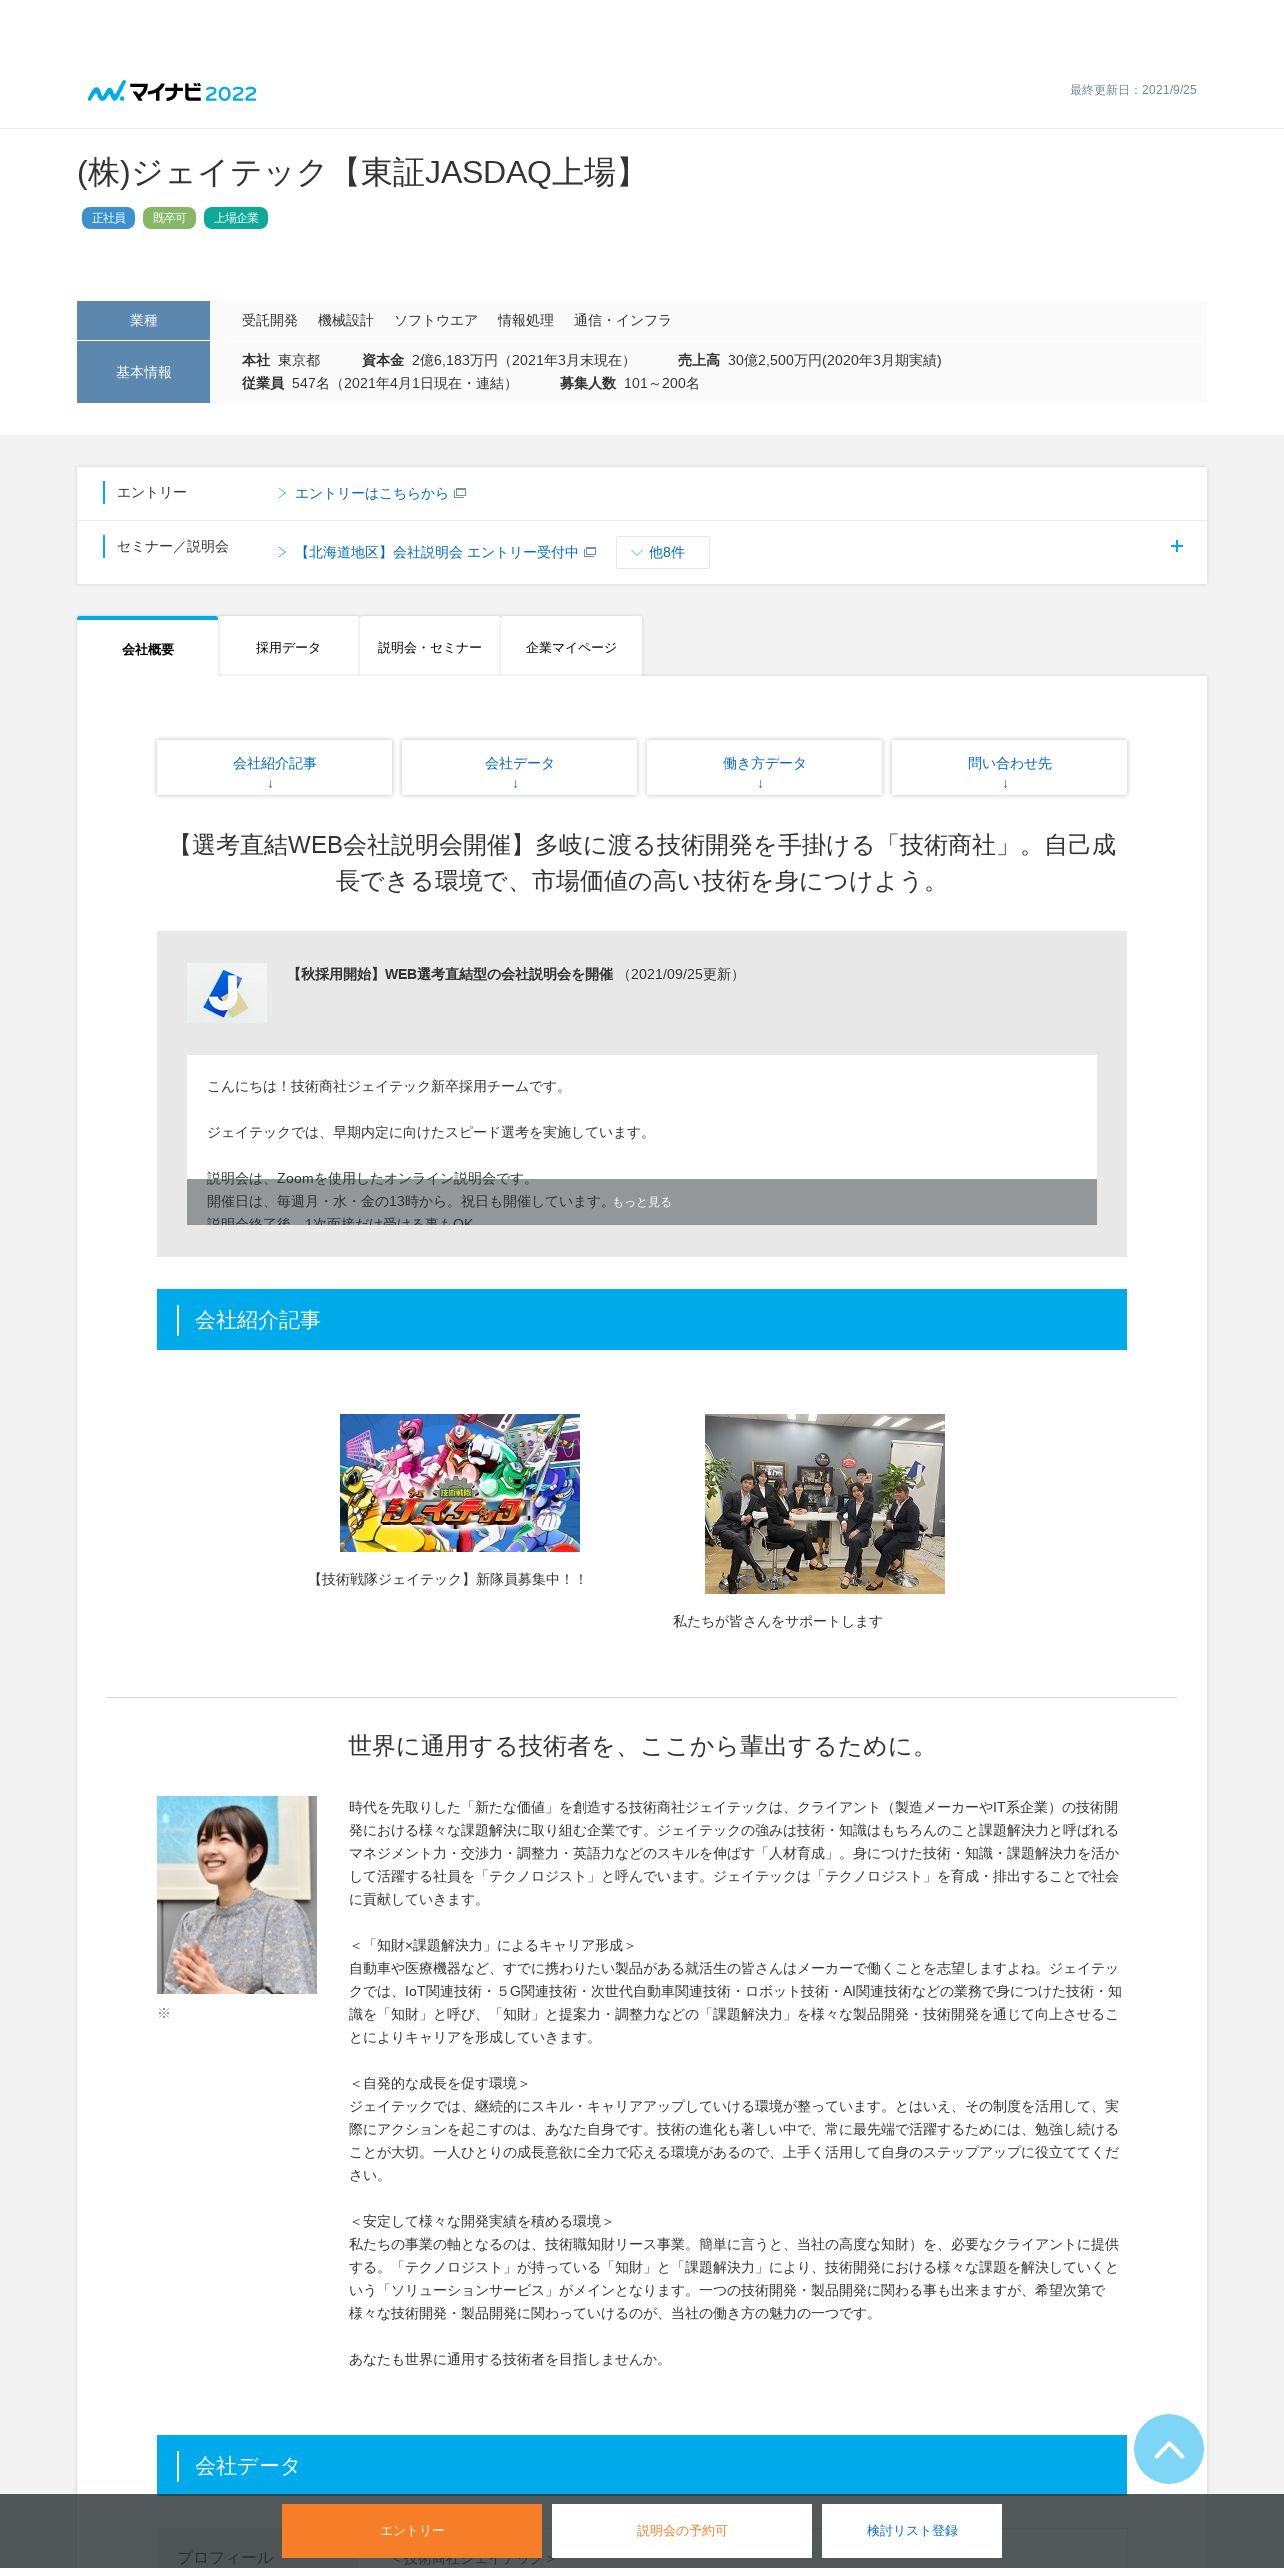1284x2568 pixels.
Task: Click the 機械設計 industry label
Action: tap(346, 320)
